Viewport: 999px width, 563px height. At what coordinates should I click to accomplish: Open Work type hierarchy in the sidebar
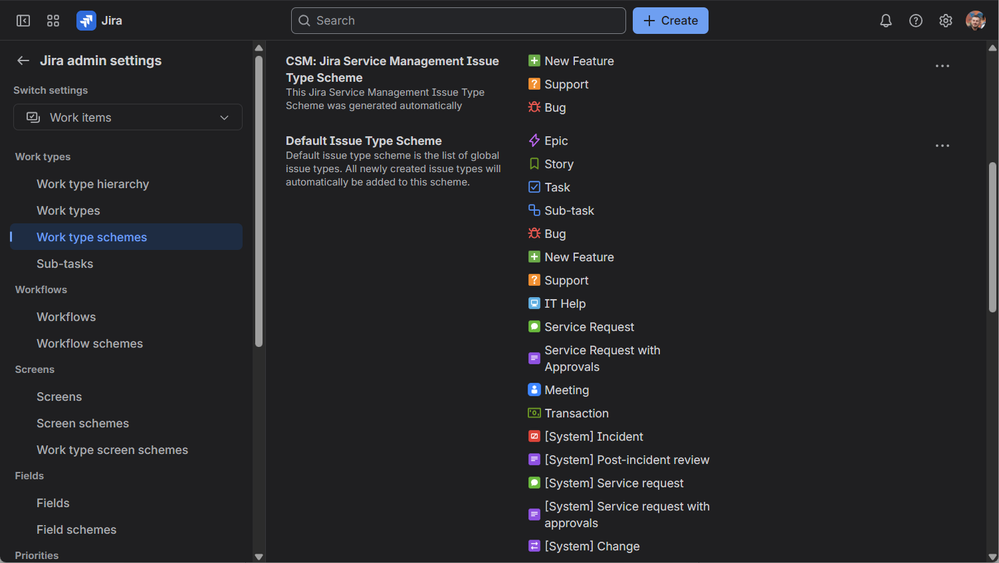pyautogui.click(x=92, y=184)
